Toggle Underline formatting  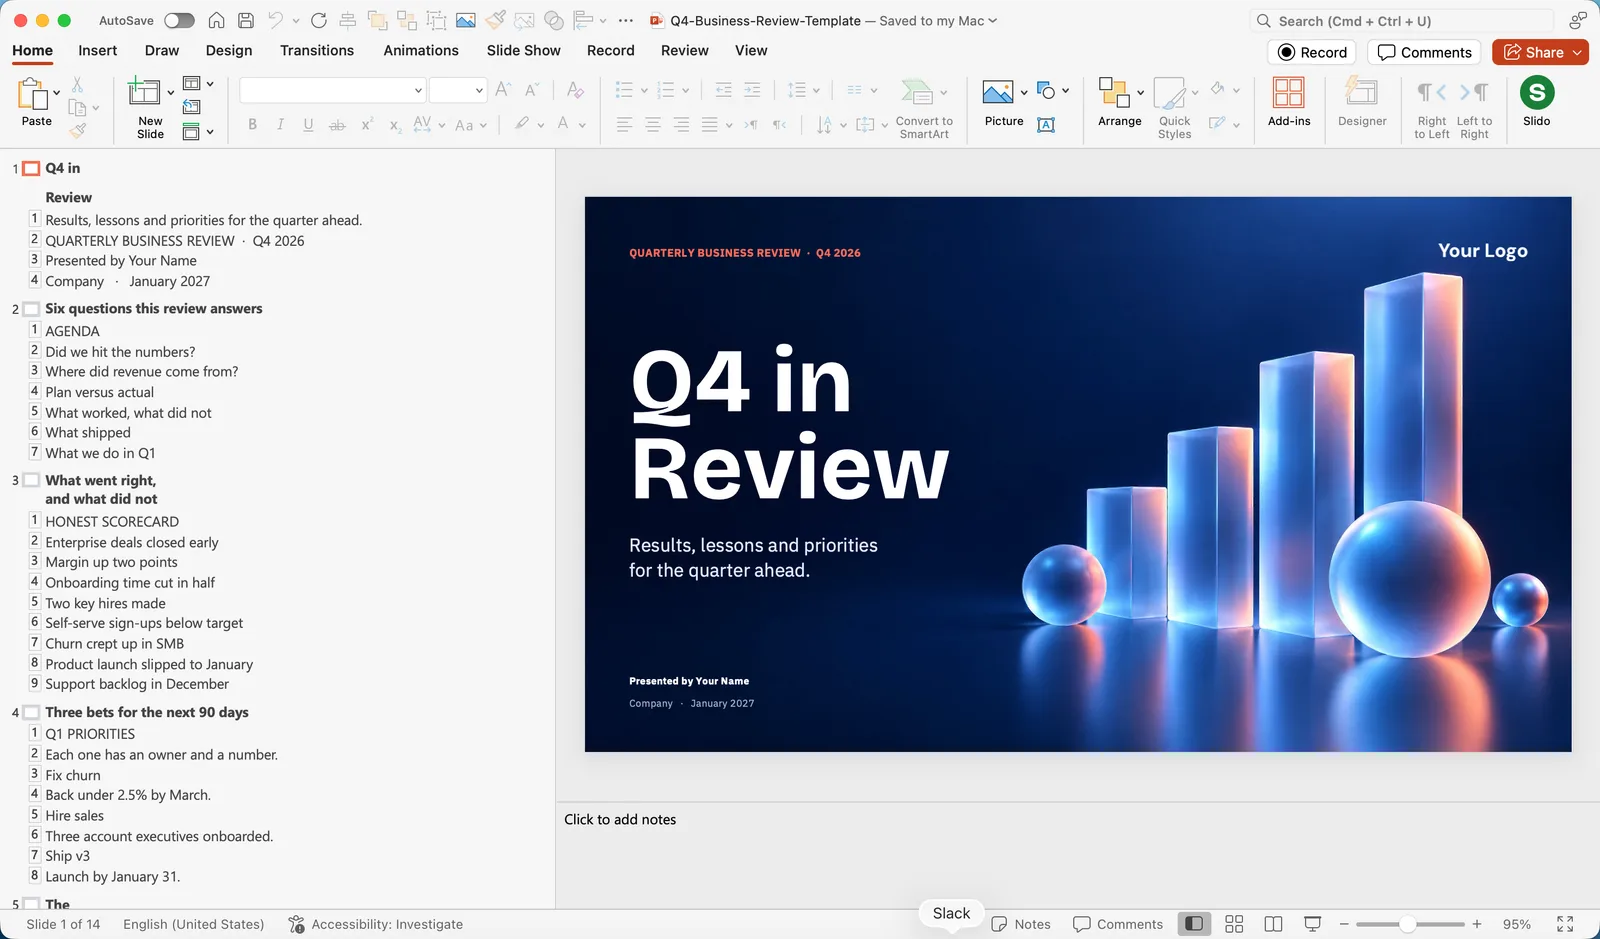coord(308,124)
